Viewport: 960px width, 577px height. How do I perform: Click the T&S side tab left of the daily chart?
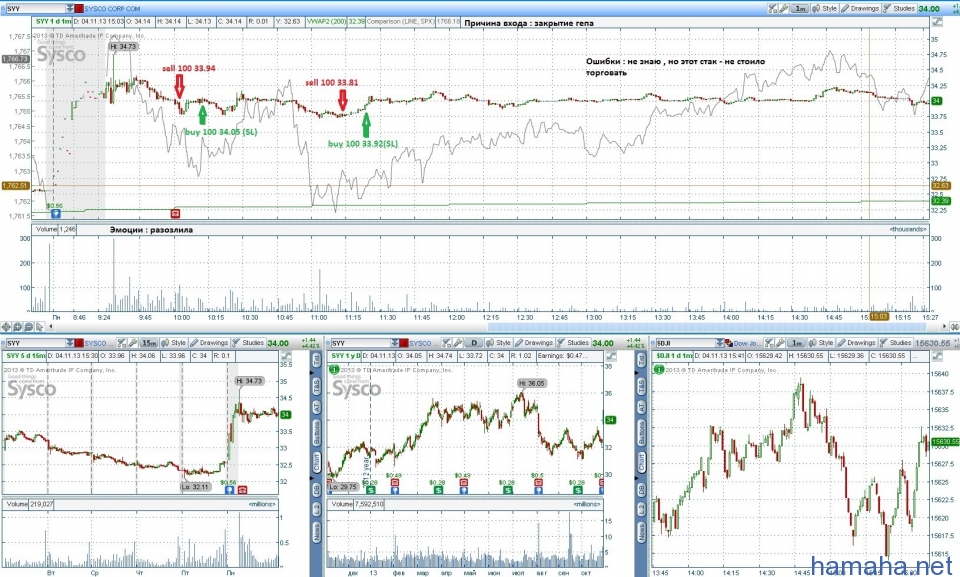pyautogui.click(x=317, y=387)
